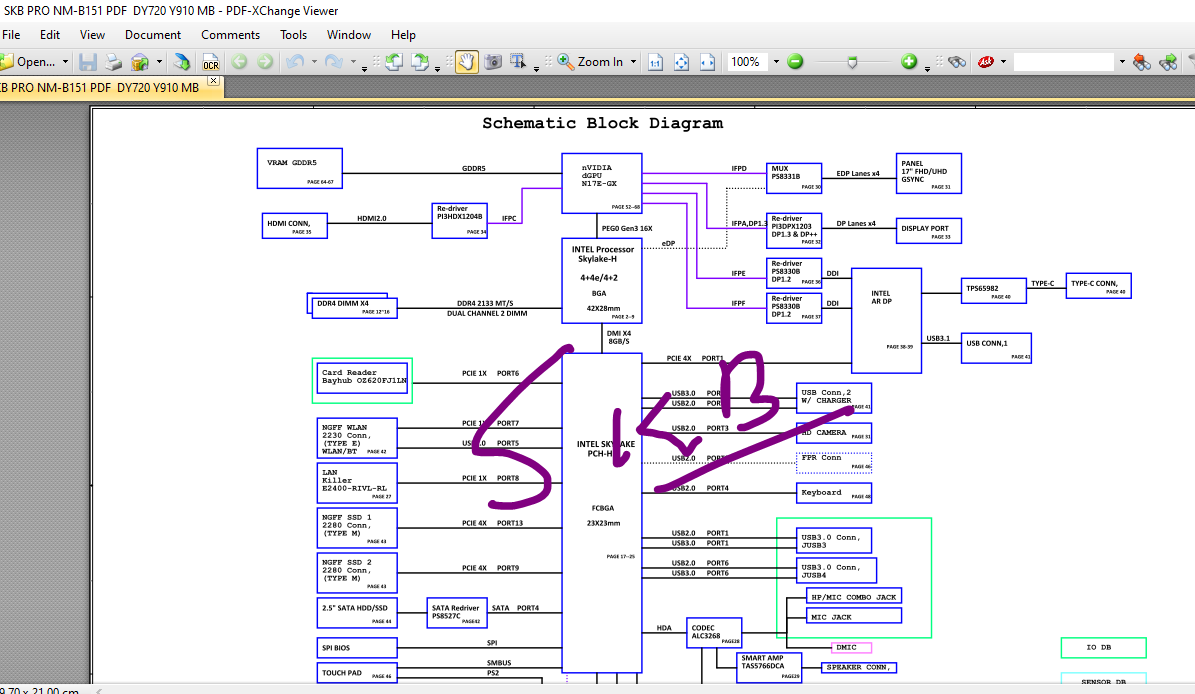Click the Zoom In magnifier tool
The image size is (1195, 694).
589,62
